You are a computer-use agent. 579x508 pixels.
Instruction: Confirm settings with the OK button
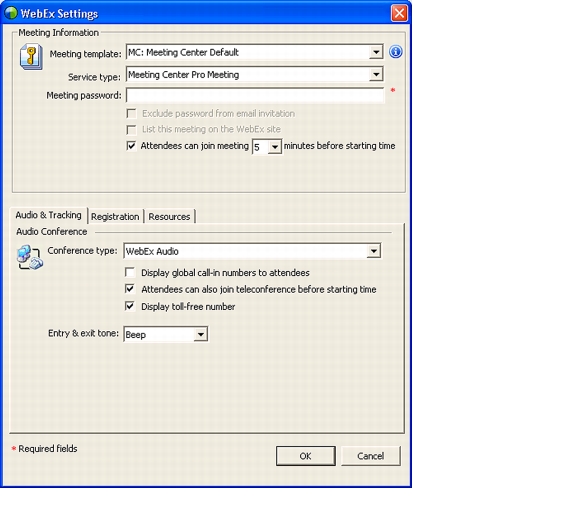point(305,456)
